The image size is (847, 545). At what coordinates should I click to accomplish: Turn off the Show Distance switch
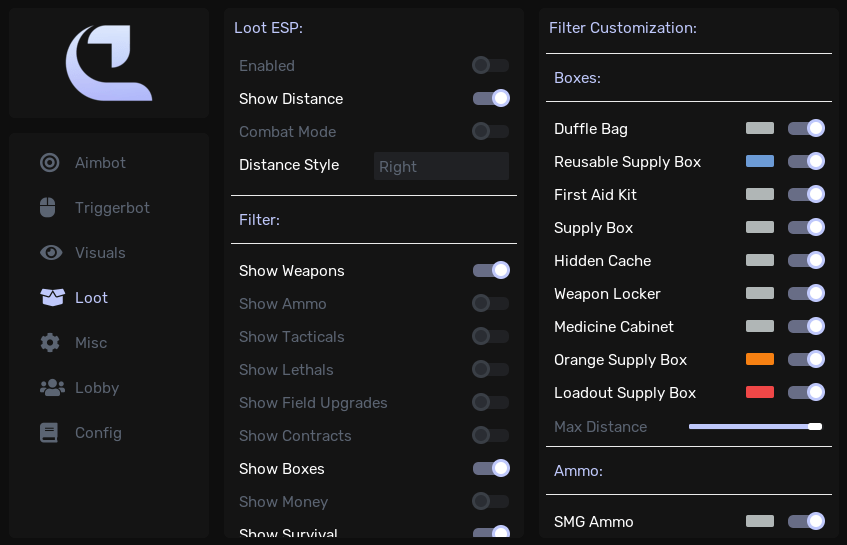[490, 98]
